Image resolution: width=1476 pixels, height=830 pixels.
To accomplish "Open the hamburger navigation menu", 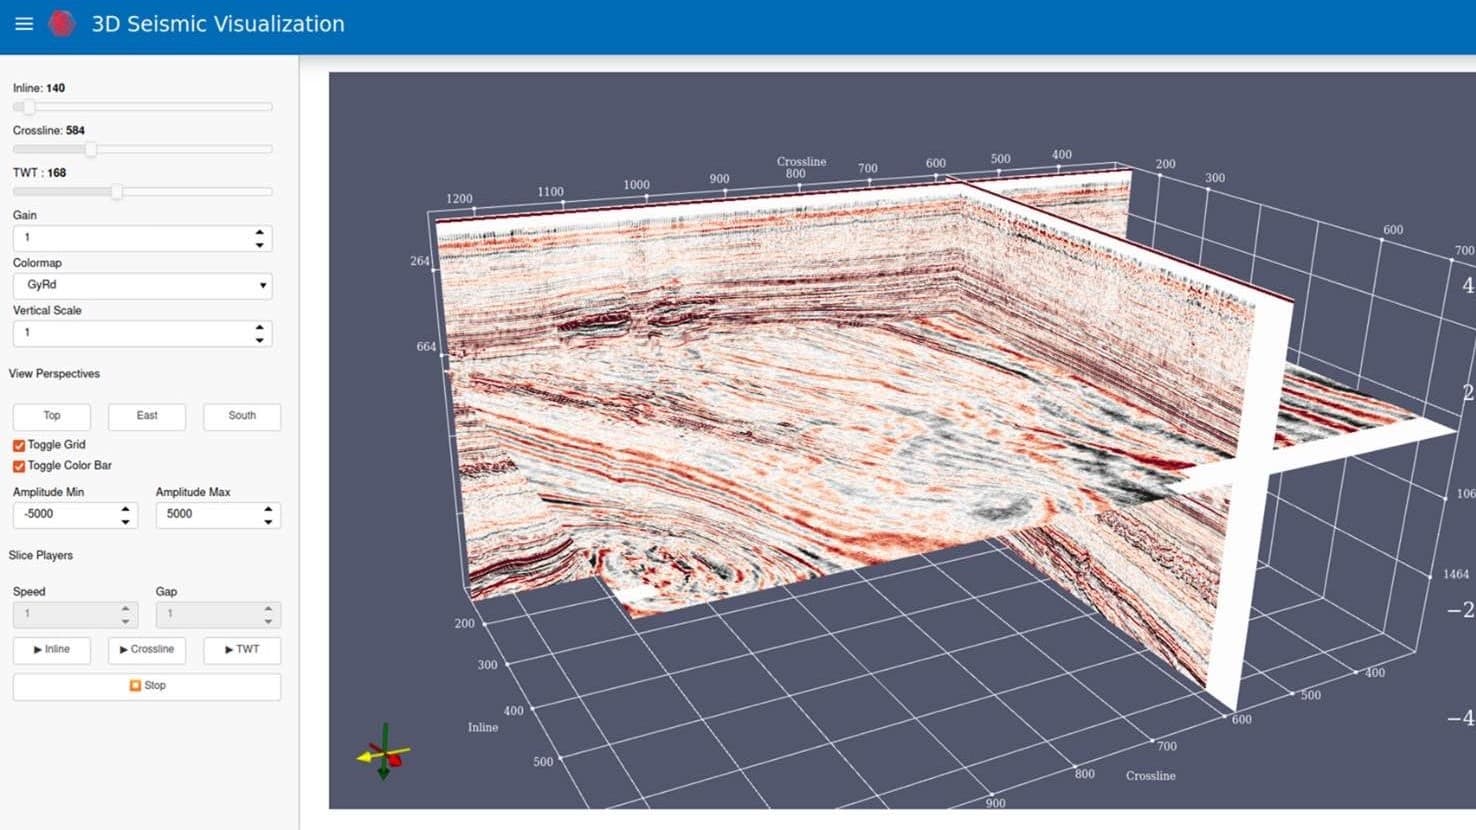I will (x=24, y=24).
